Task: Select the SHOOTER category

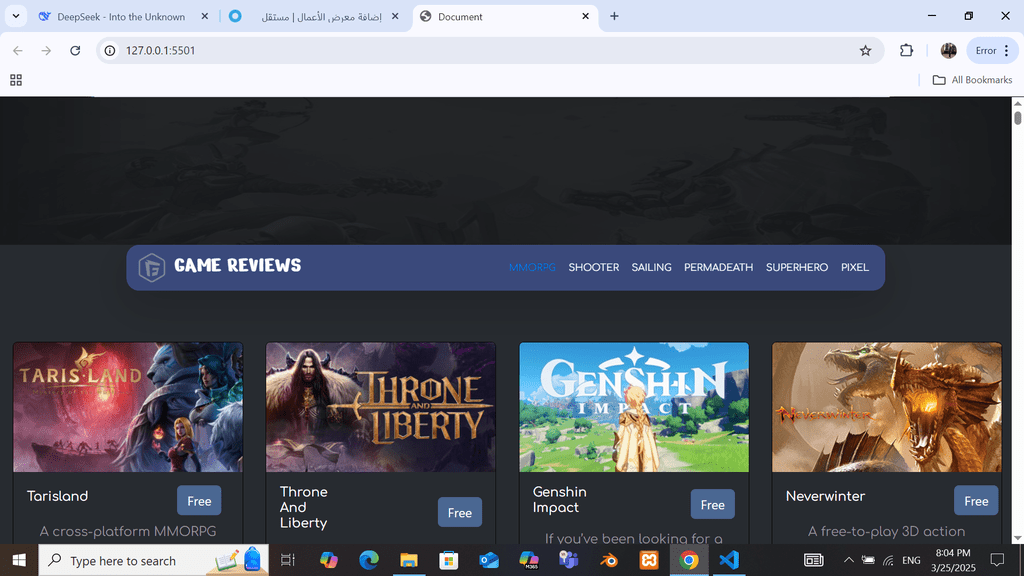Action: click(594, 267)
